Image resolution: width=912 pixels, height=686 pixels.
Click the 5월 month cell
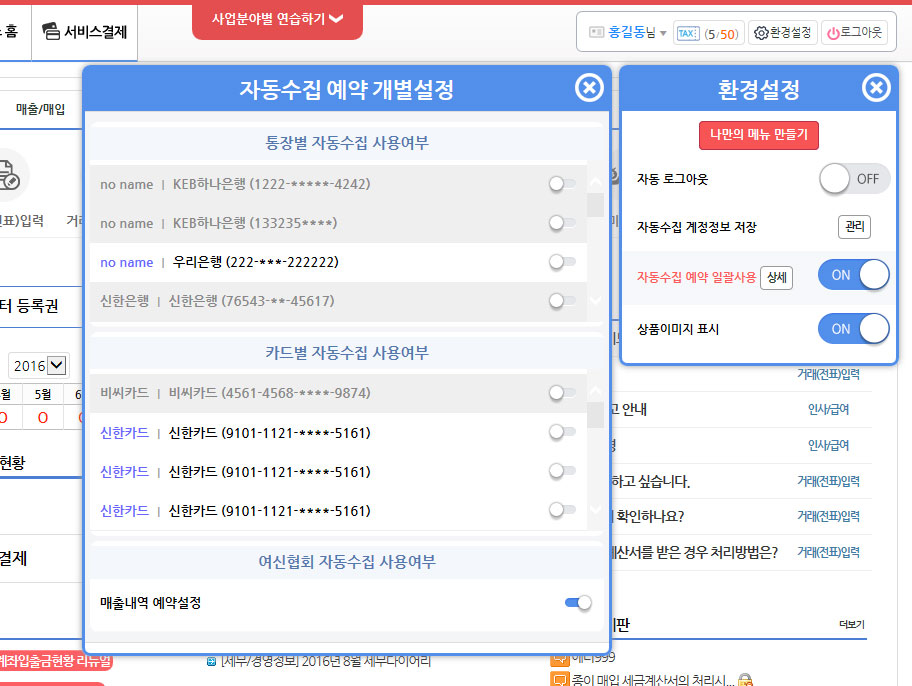(x=42, y=394)
